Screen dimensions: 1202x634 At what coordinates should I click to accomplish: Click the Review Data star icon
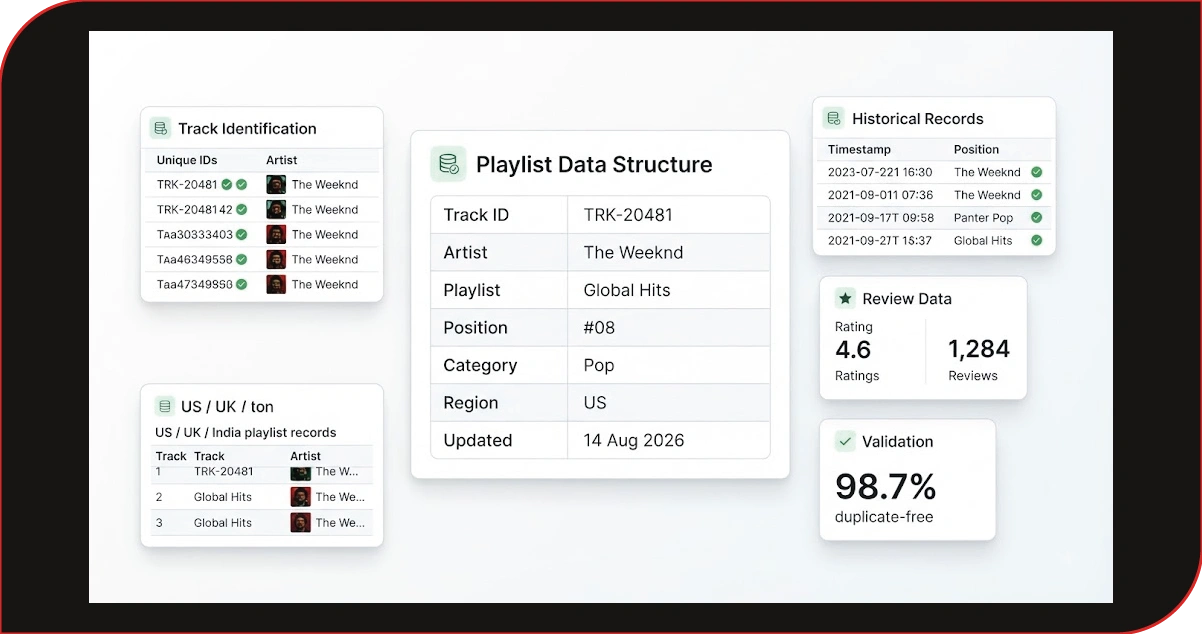(x=845, y=298)
